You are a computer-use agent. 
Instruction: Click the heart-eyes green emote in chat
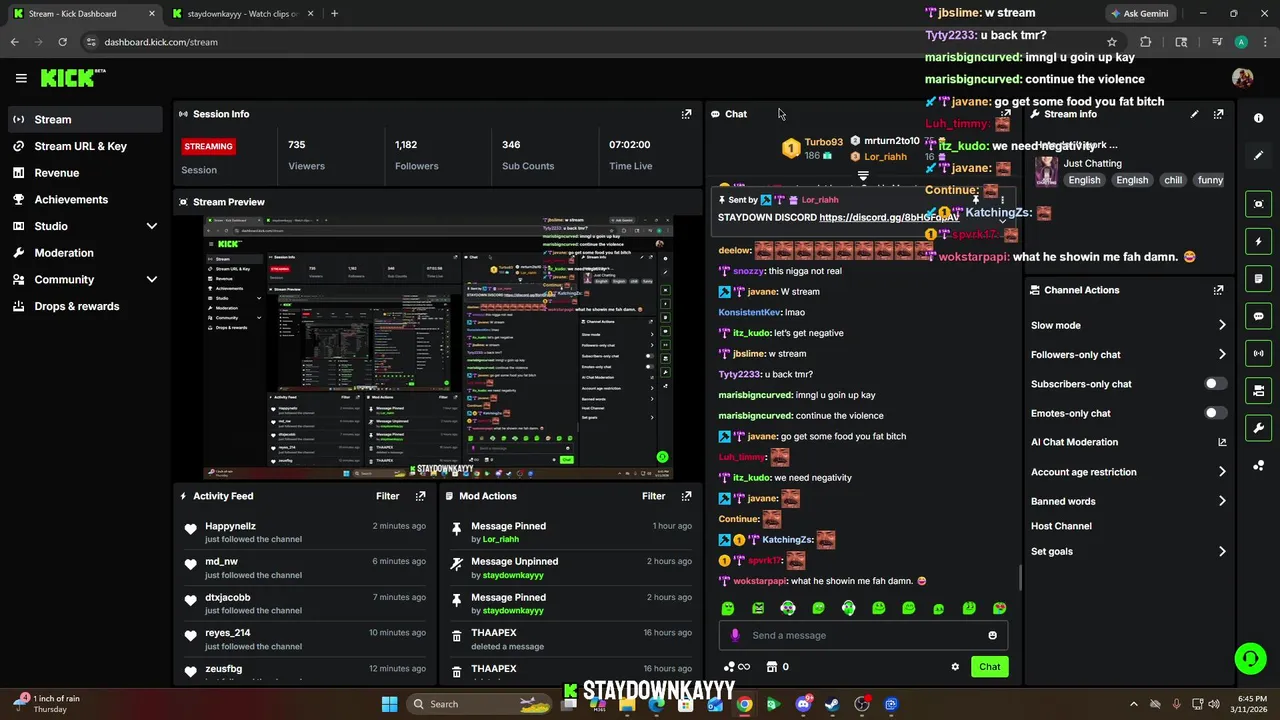999,608
